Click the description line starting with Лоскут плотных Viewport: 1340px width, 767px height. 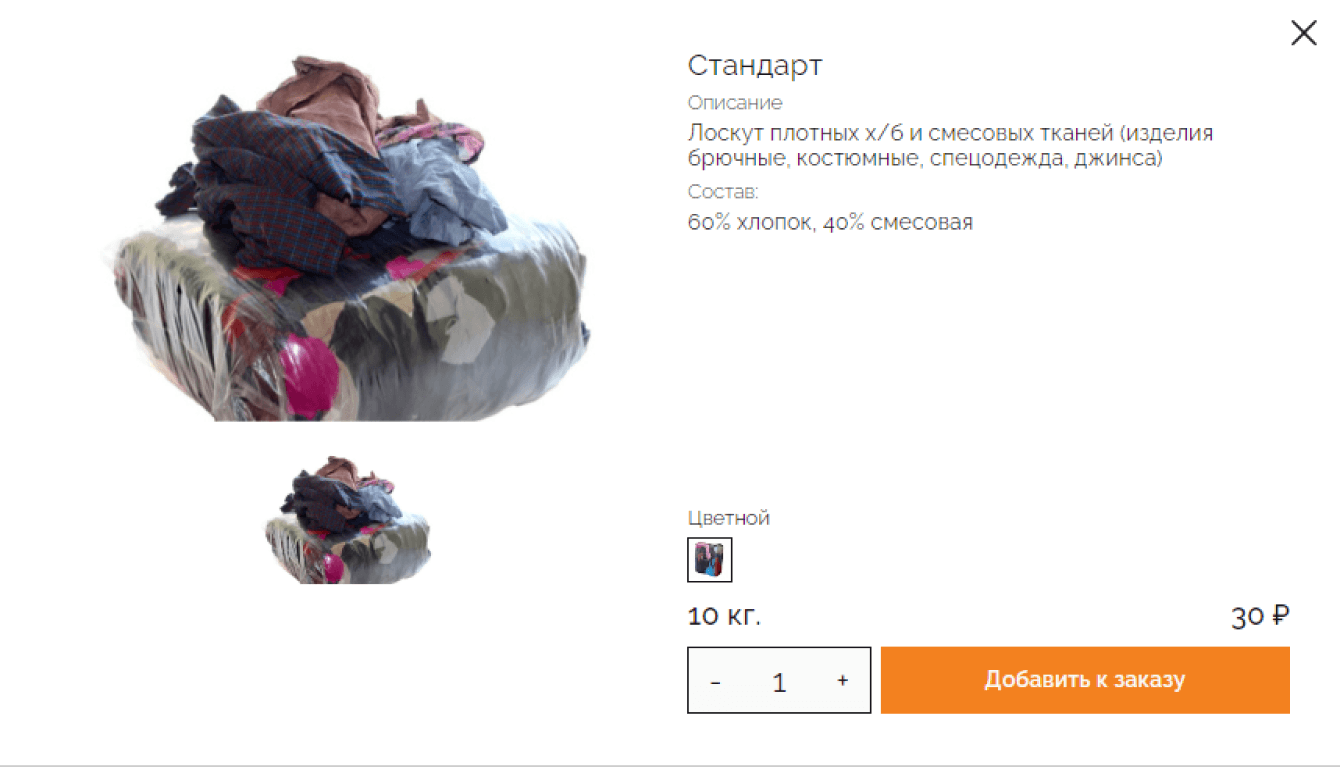pos(950,133)
